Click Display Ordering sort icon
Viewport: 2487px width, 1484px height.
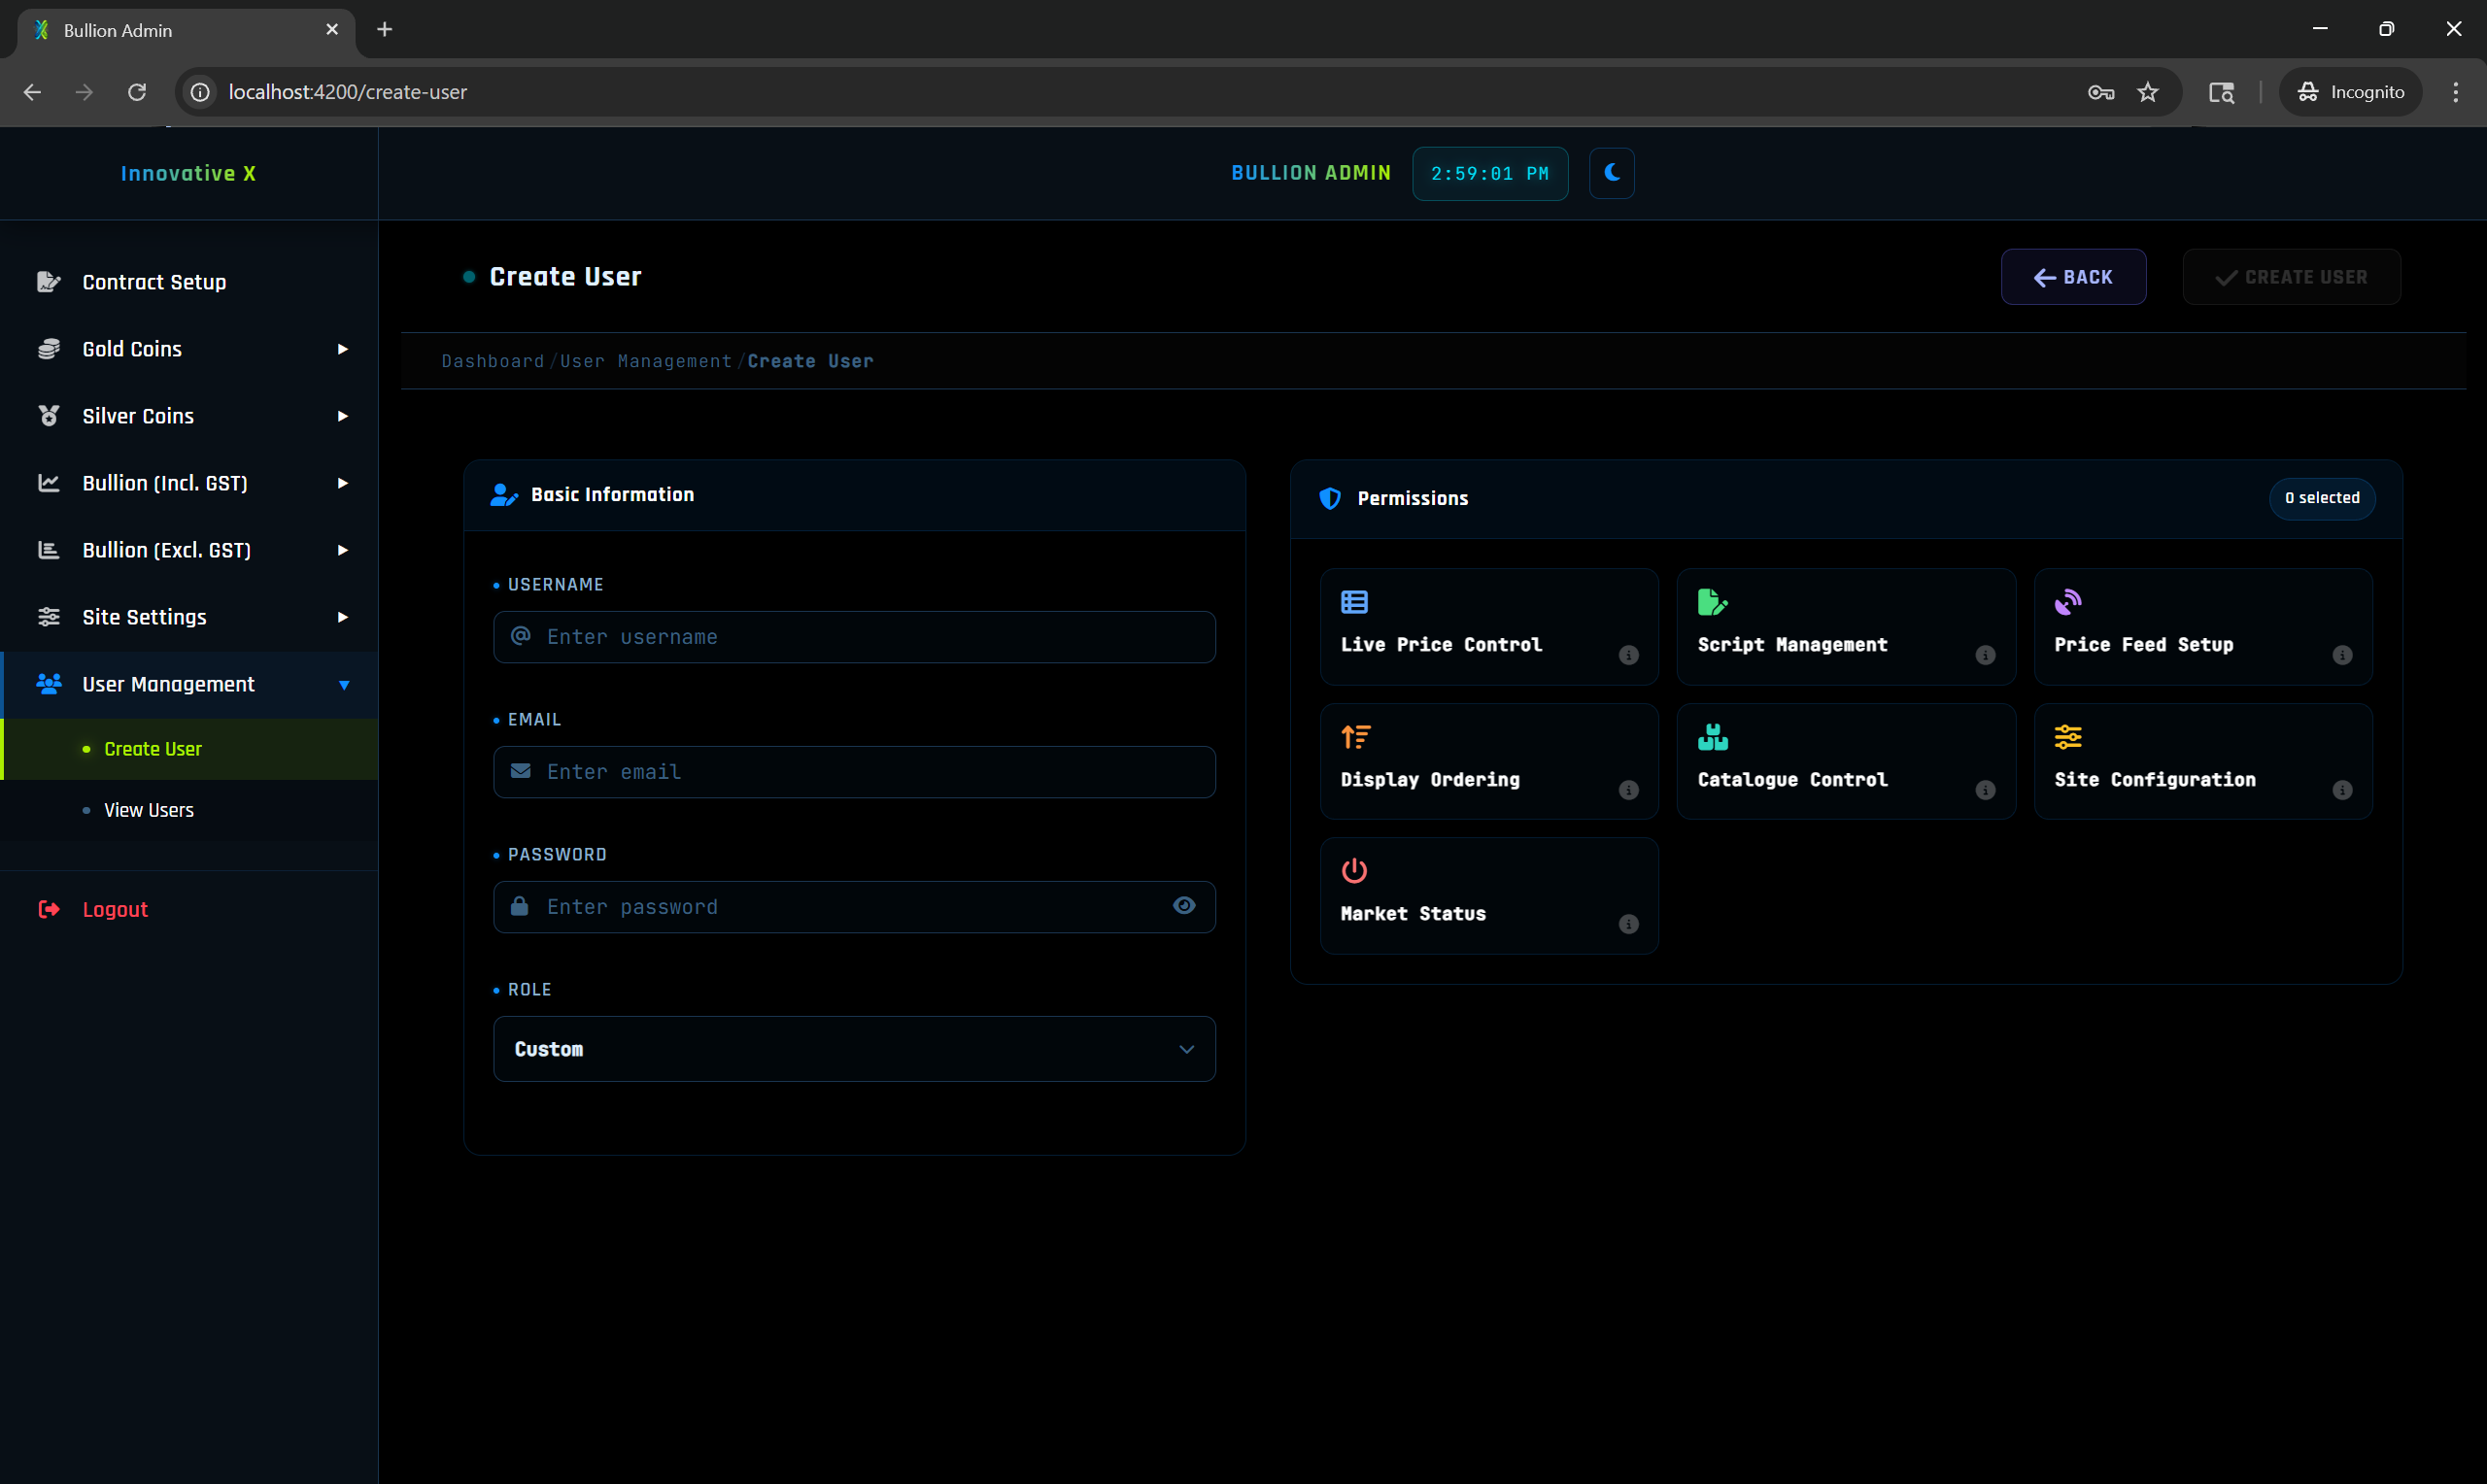1355,737
